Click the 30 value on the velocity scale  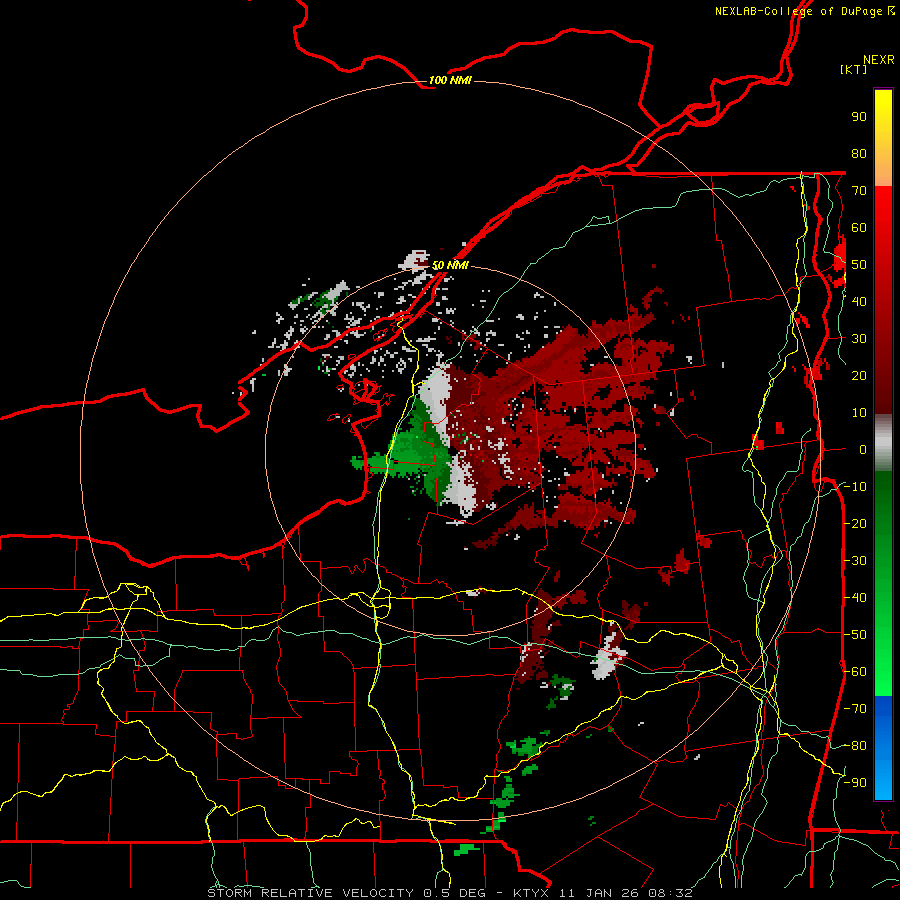(x=859, y=339)
